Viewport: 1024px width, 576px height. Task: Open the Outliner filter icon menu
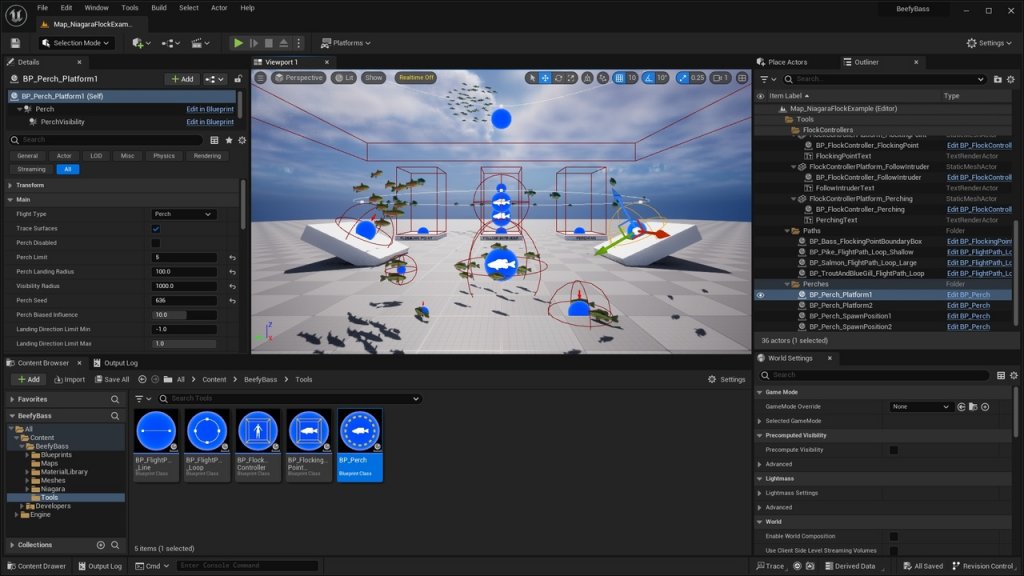click(x=767, y=79)
